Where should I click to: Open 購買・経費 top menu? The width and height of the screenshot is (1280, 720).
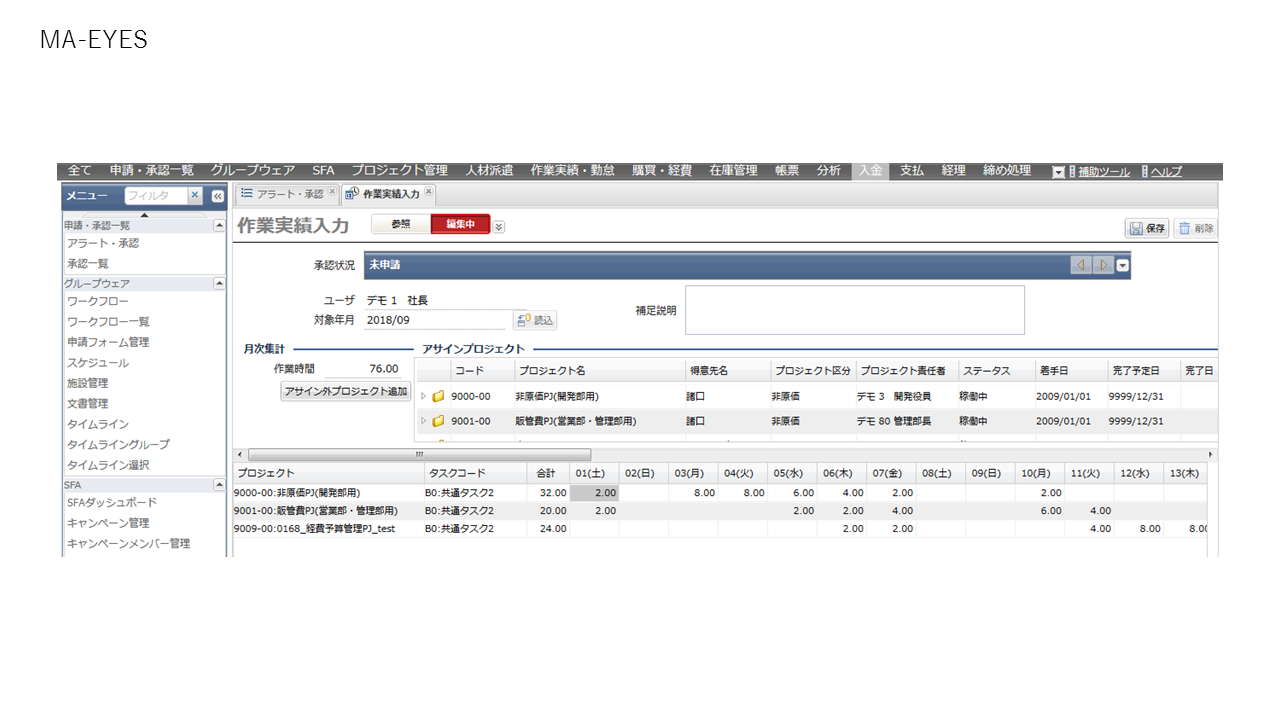(x=661, y=171)
